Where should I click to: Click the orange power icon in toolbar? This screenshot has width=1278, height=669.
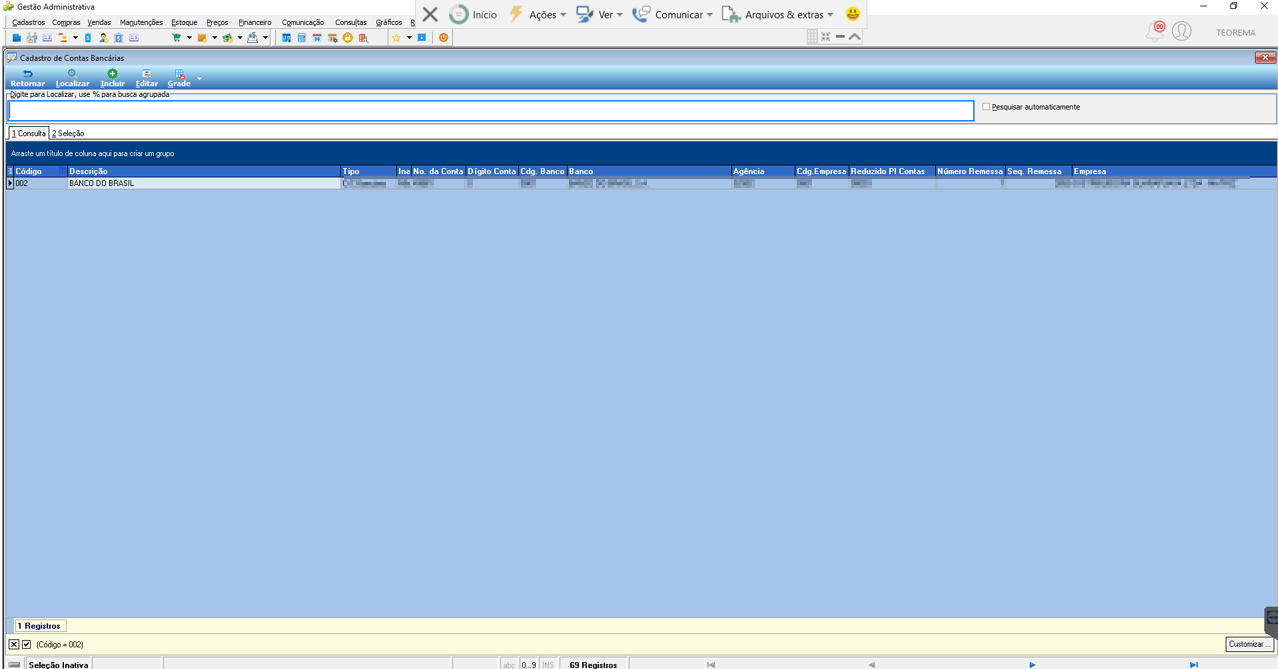click(443, 38)
